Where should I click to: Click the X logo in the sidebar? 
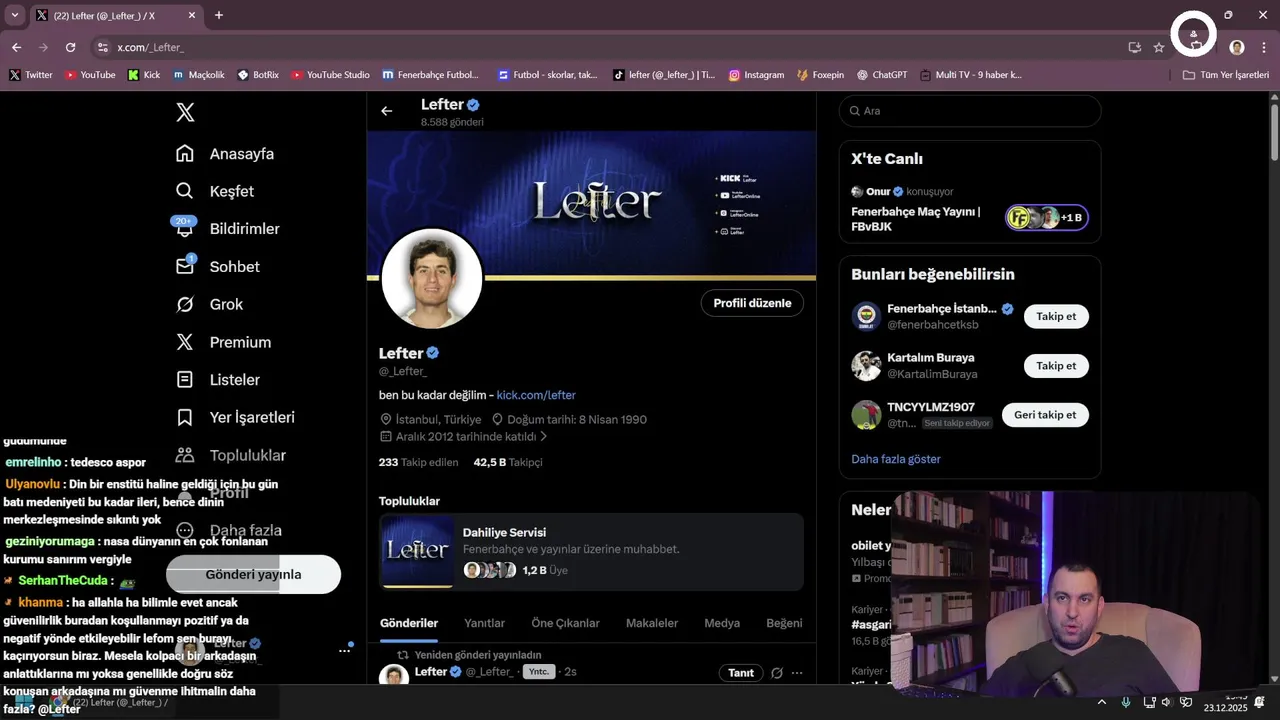pos(185,112)
